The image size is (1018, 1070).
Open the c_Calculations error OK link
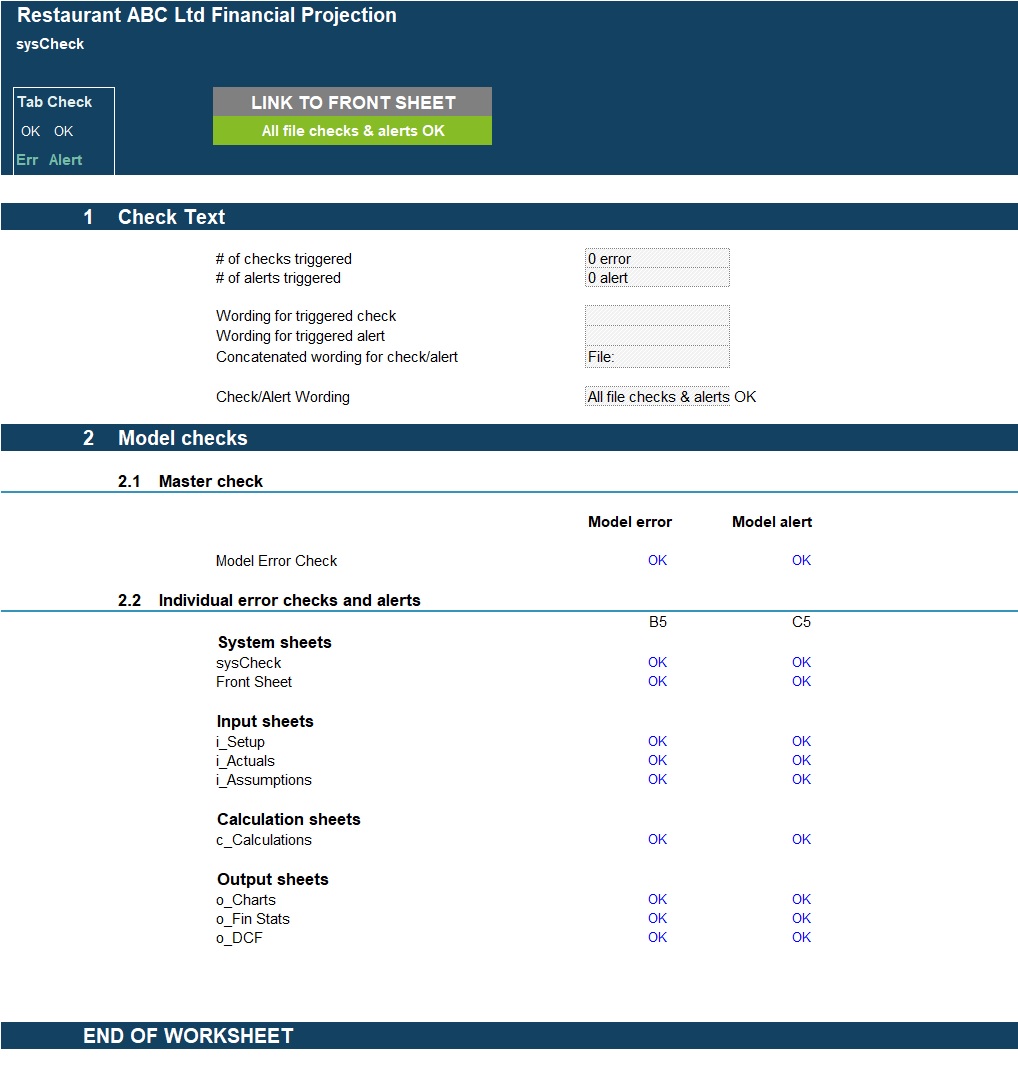click(658, 839)
